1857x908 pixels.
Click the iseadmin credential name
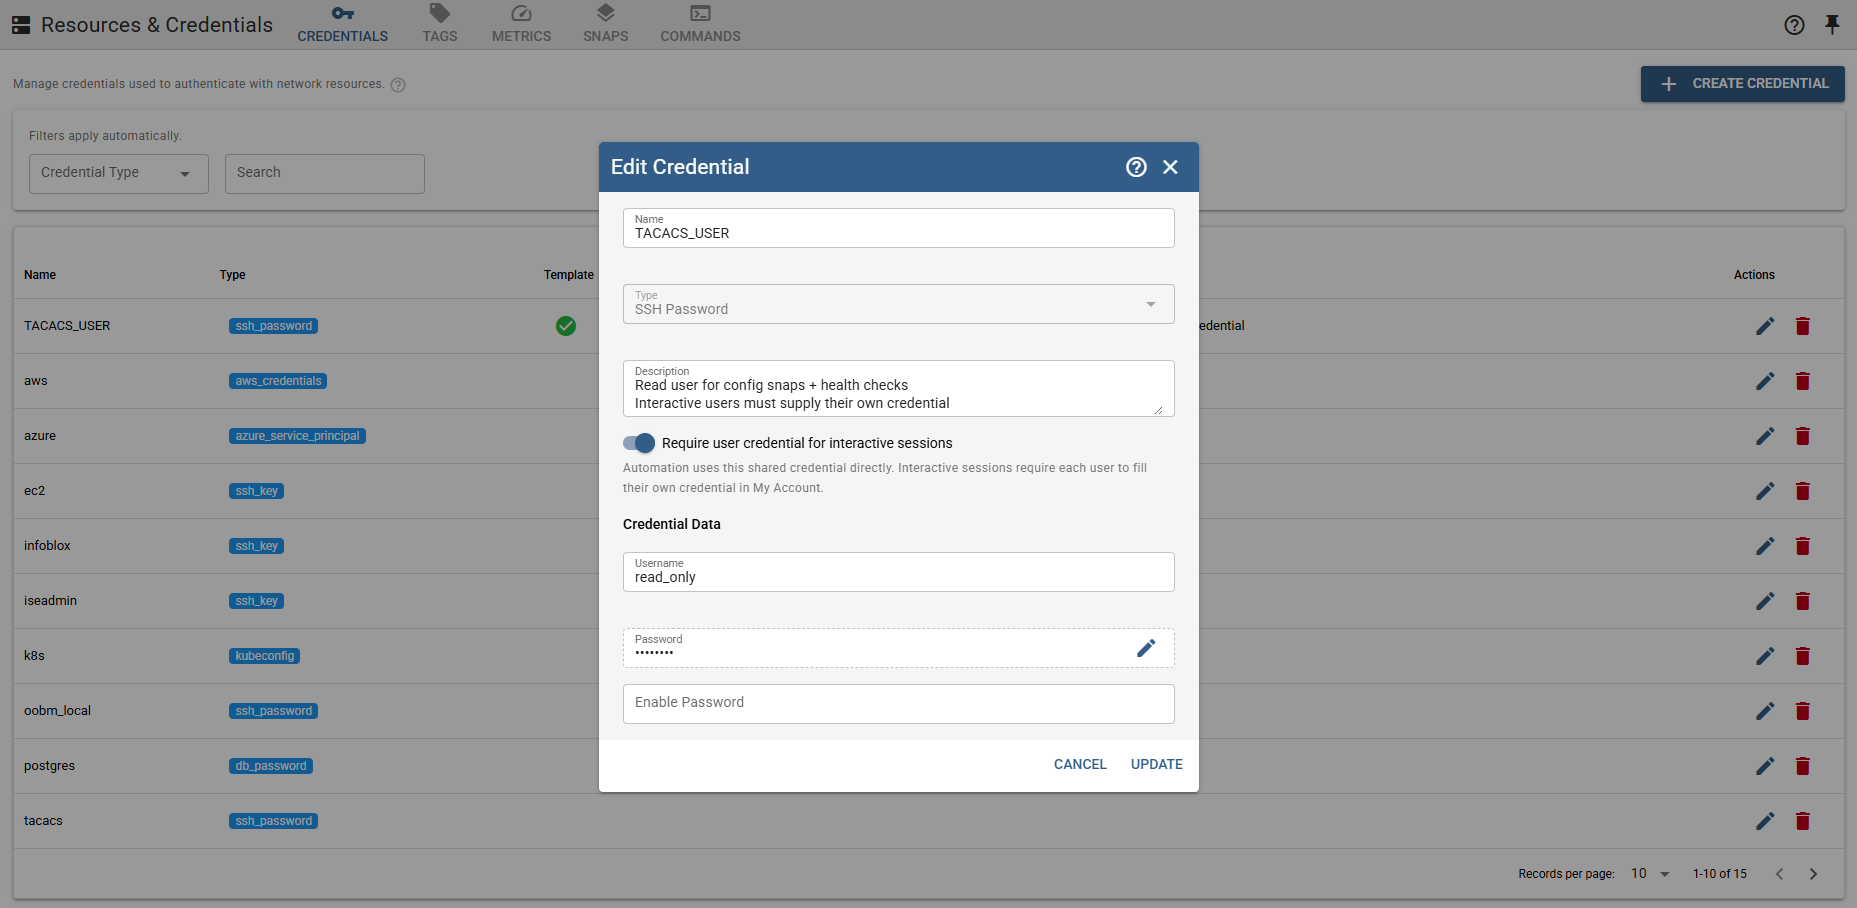click(x=50, y=601)
